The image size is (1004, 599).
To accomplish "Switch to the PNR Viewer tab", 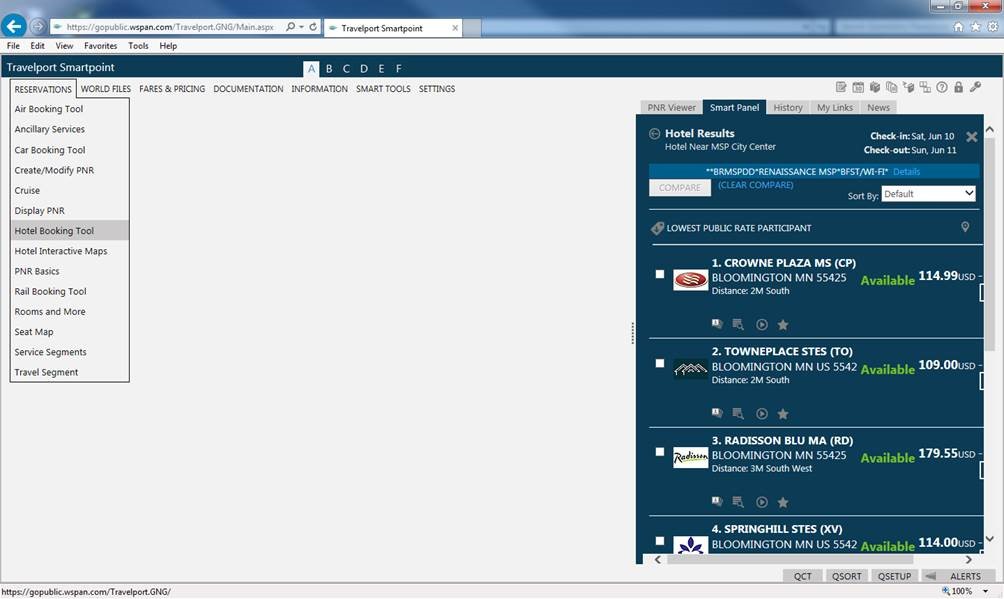I will click(x=671, y=108).
